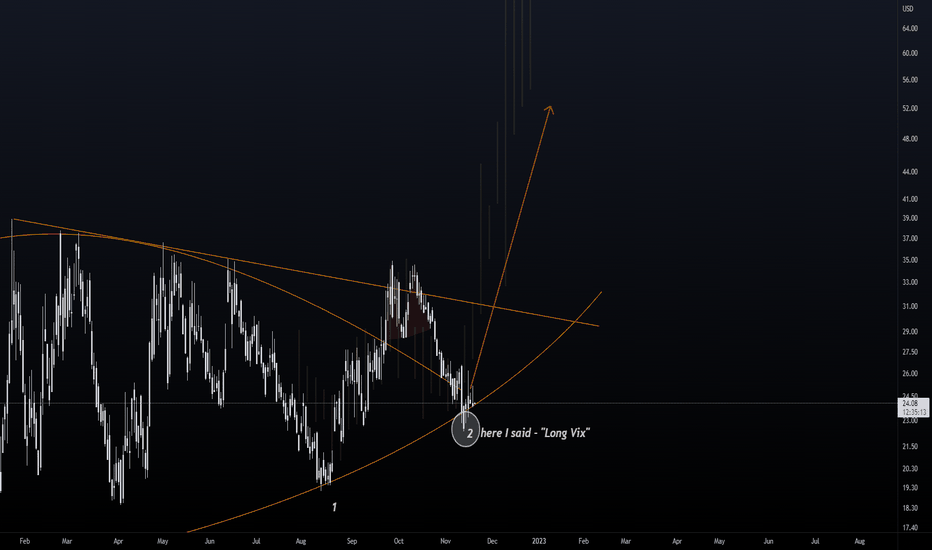Click the 27.50 price axis label
Viewport: 932px width, 550px height.
pyautogui.click(x=910, y=352)
